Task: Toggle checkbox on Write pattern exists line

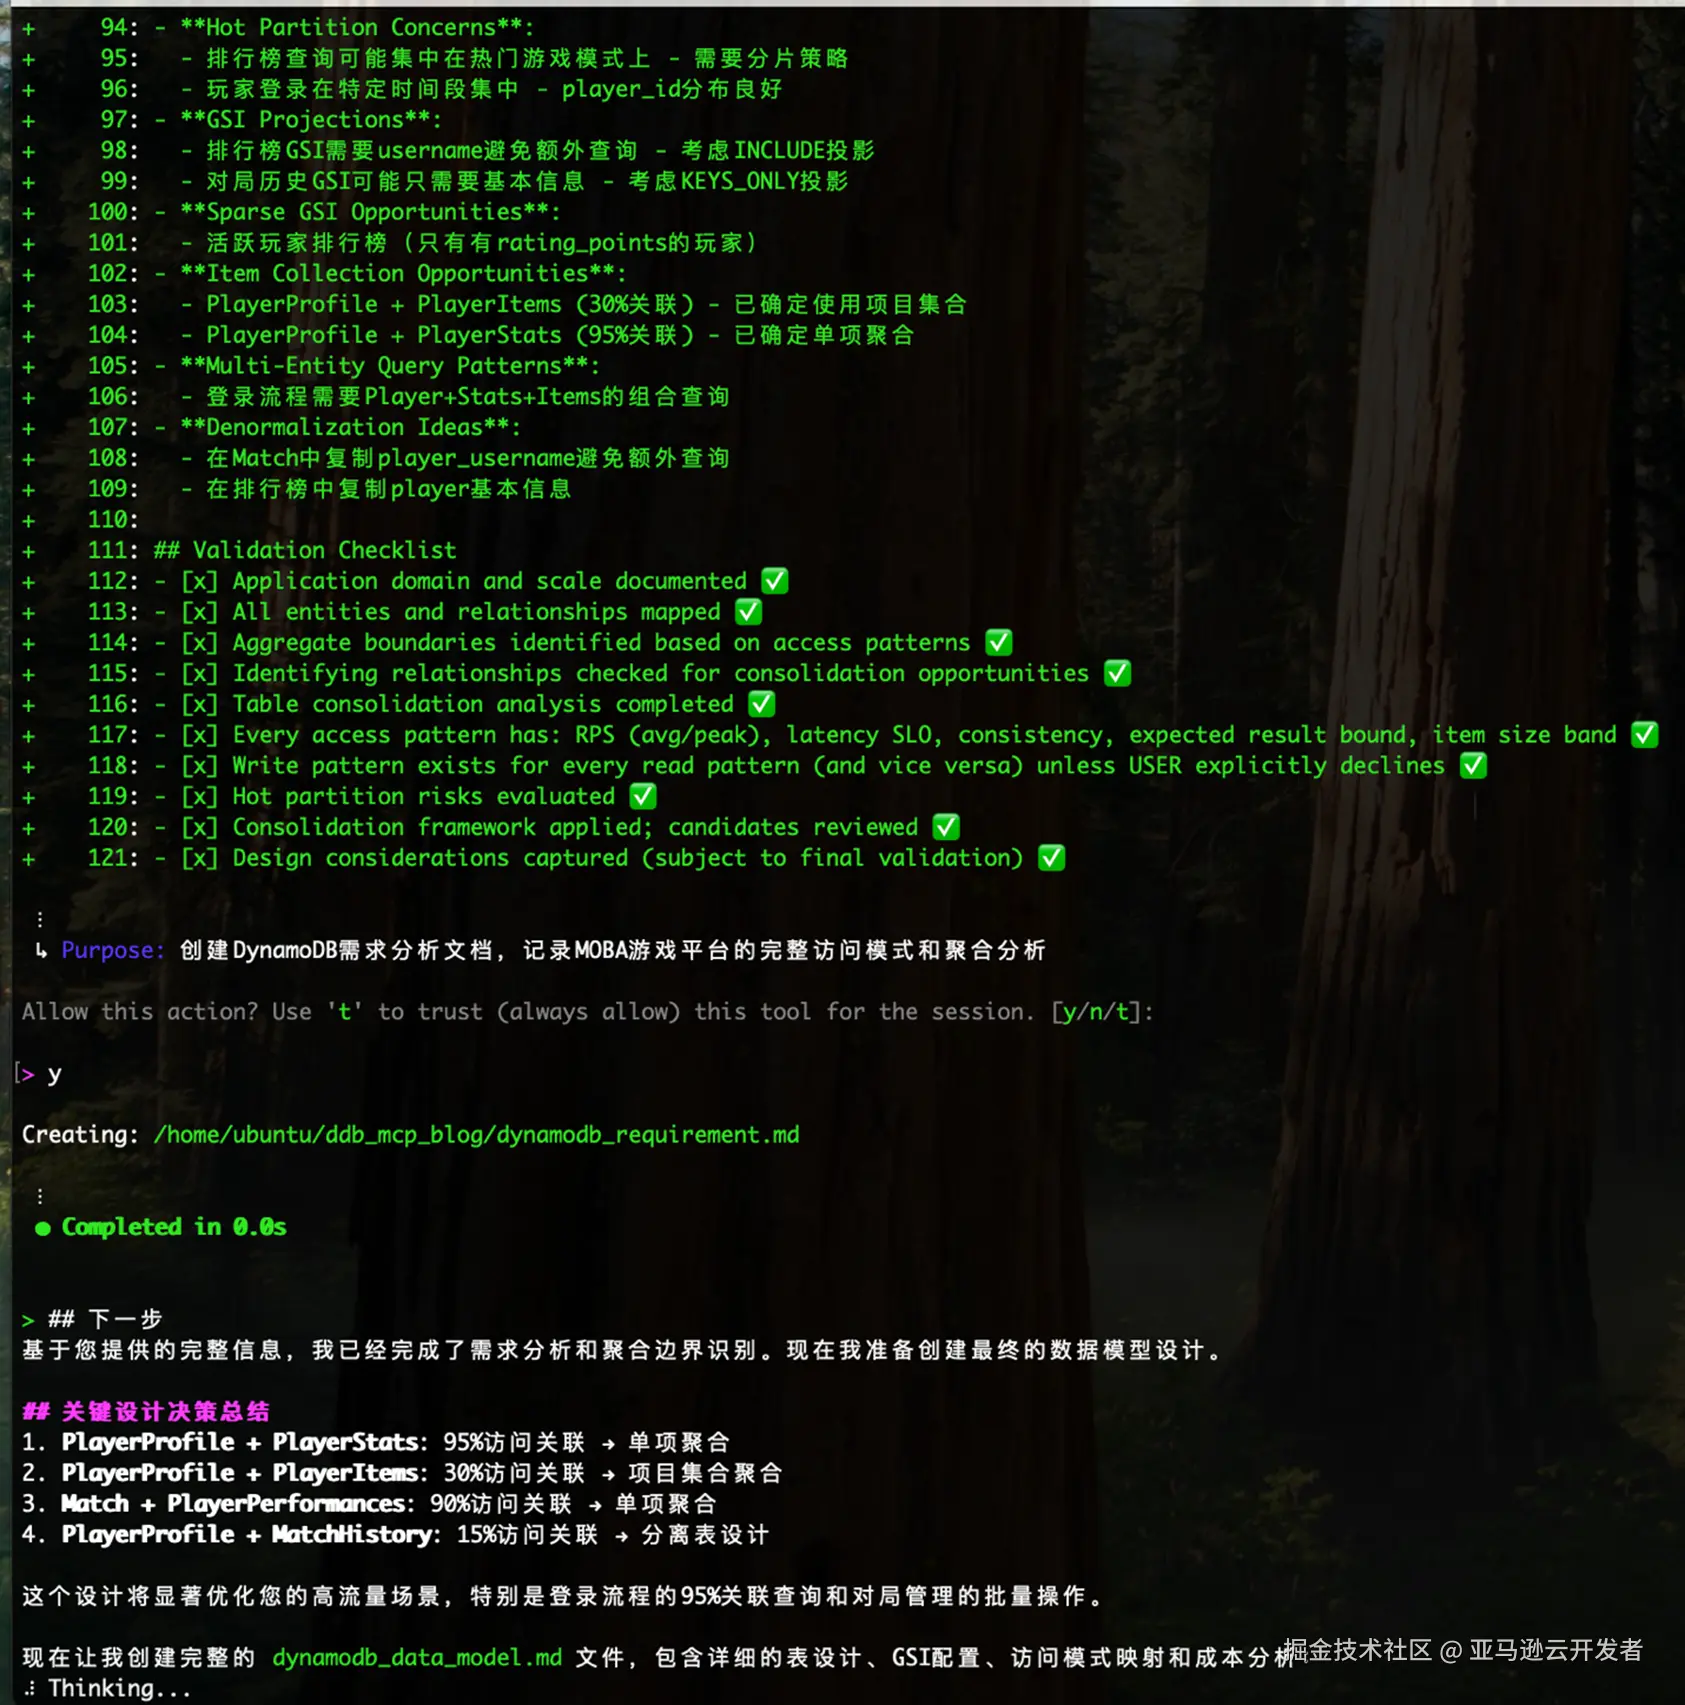Action: pyautogui.click(x=200, y=765)
